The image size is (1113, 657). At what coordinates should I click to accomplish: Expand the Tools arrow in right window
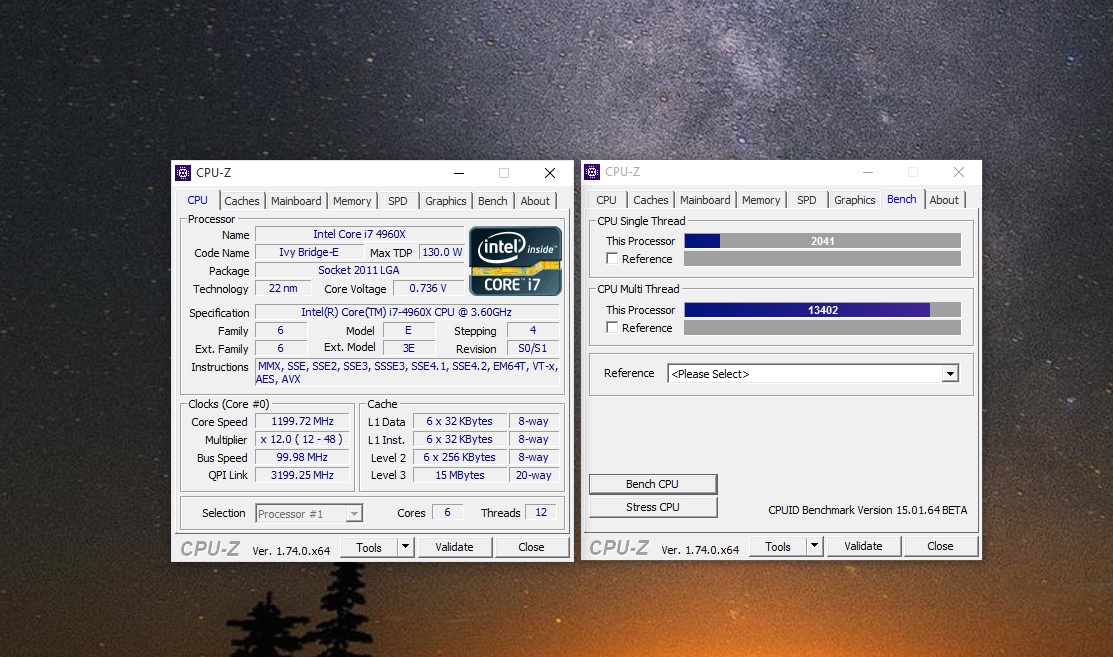tap(814, 546)
